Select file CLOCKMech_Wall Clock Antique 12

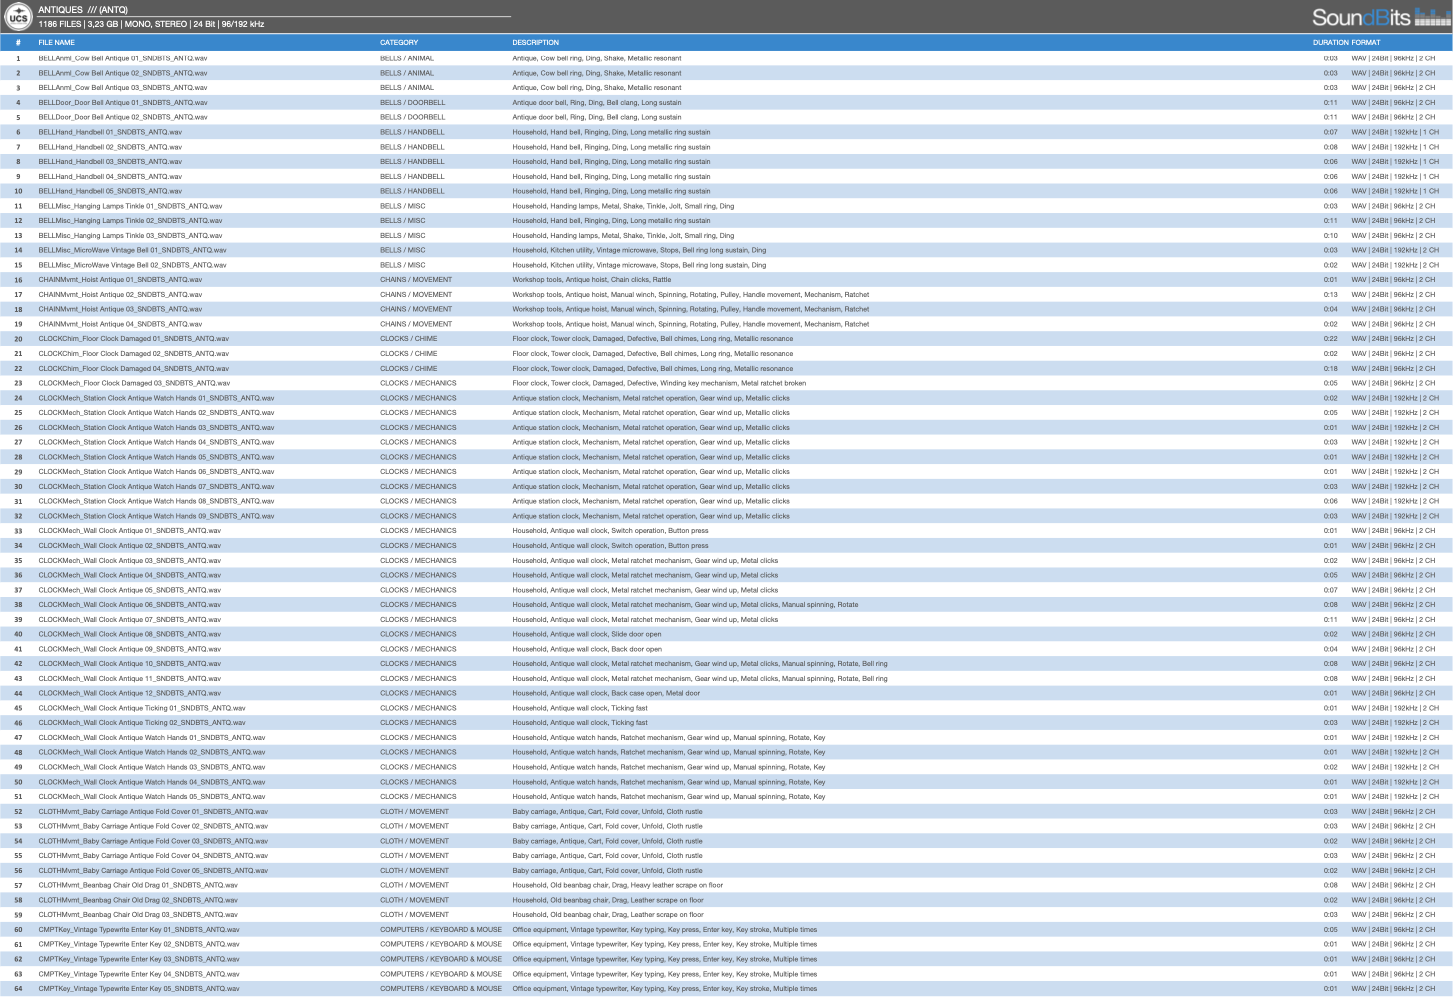(129, 693)
